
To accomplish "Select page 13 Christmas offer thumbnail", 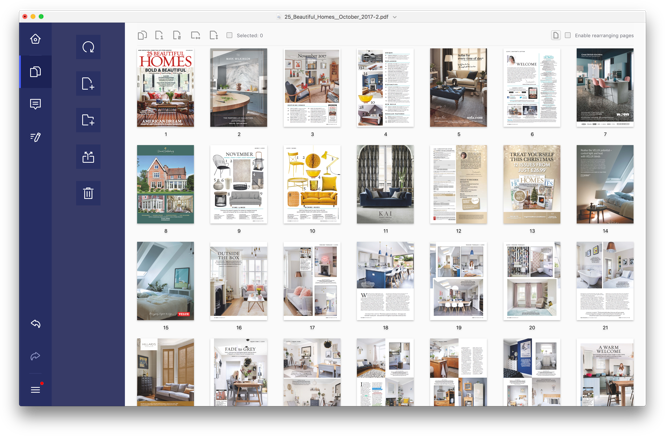I will click(532, 184).
